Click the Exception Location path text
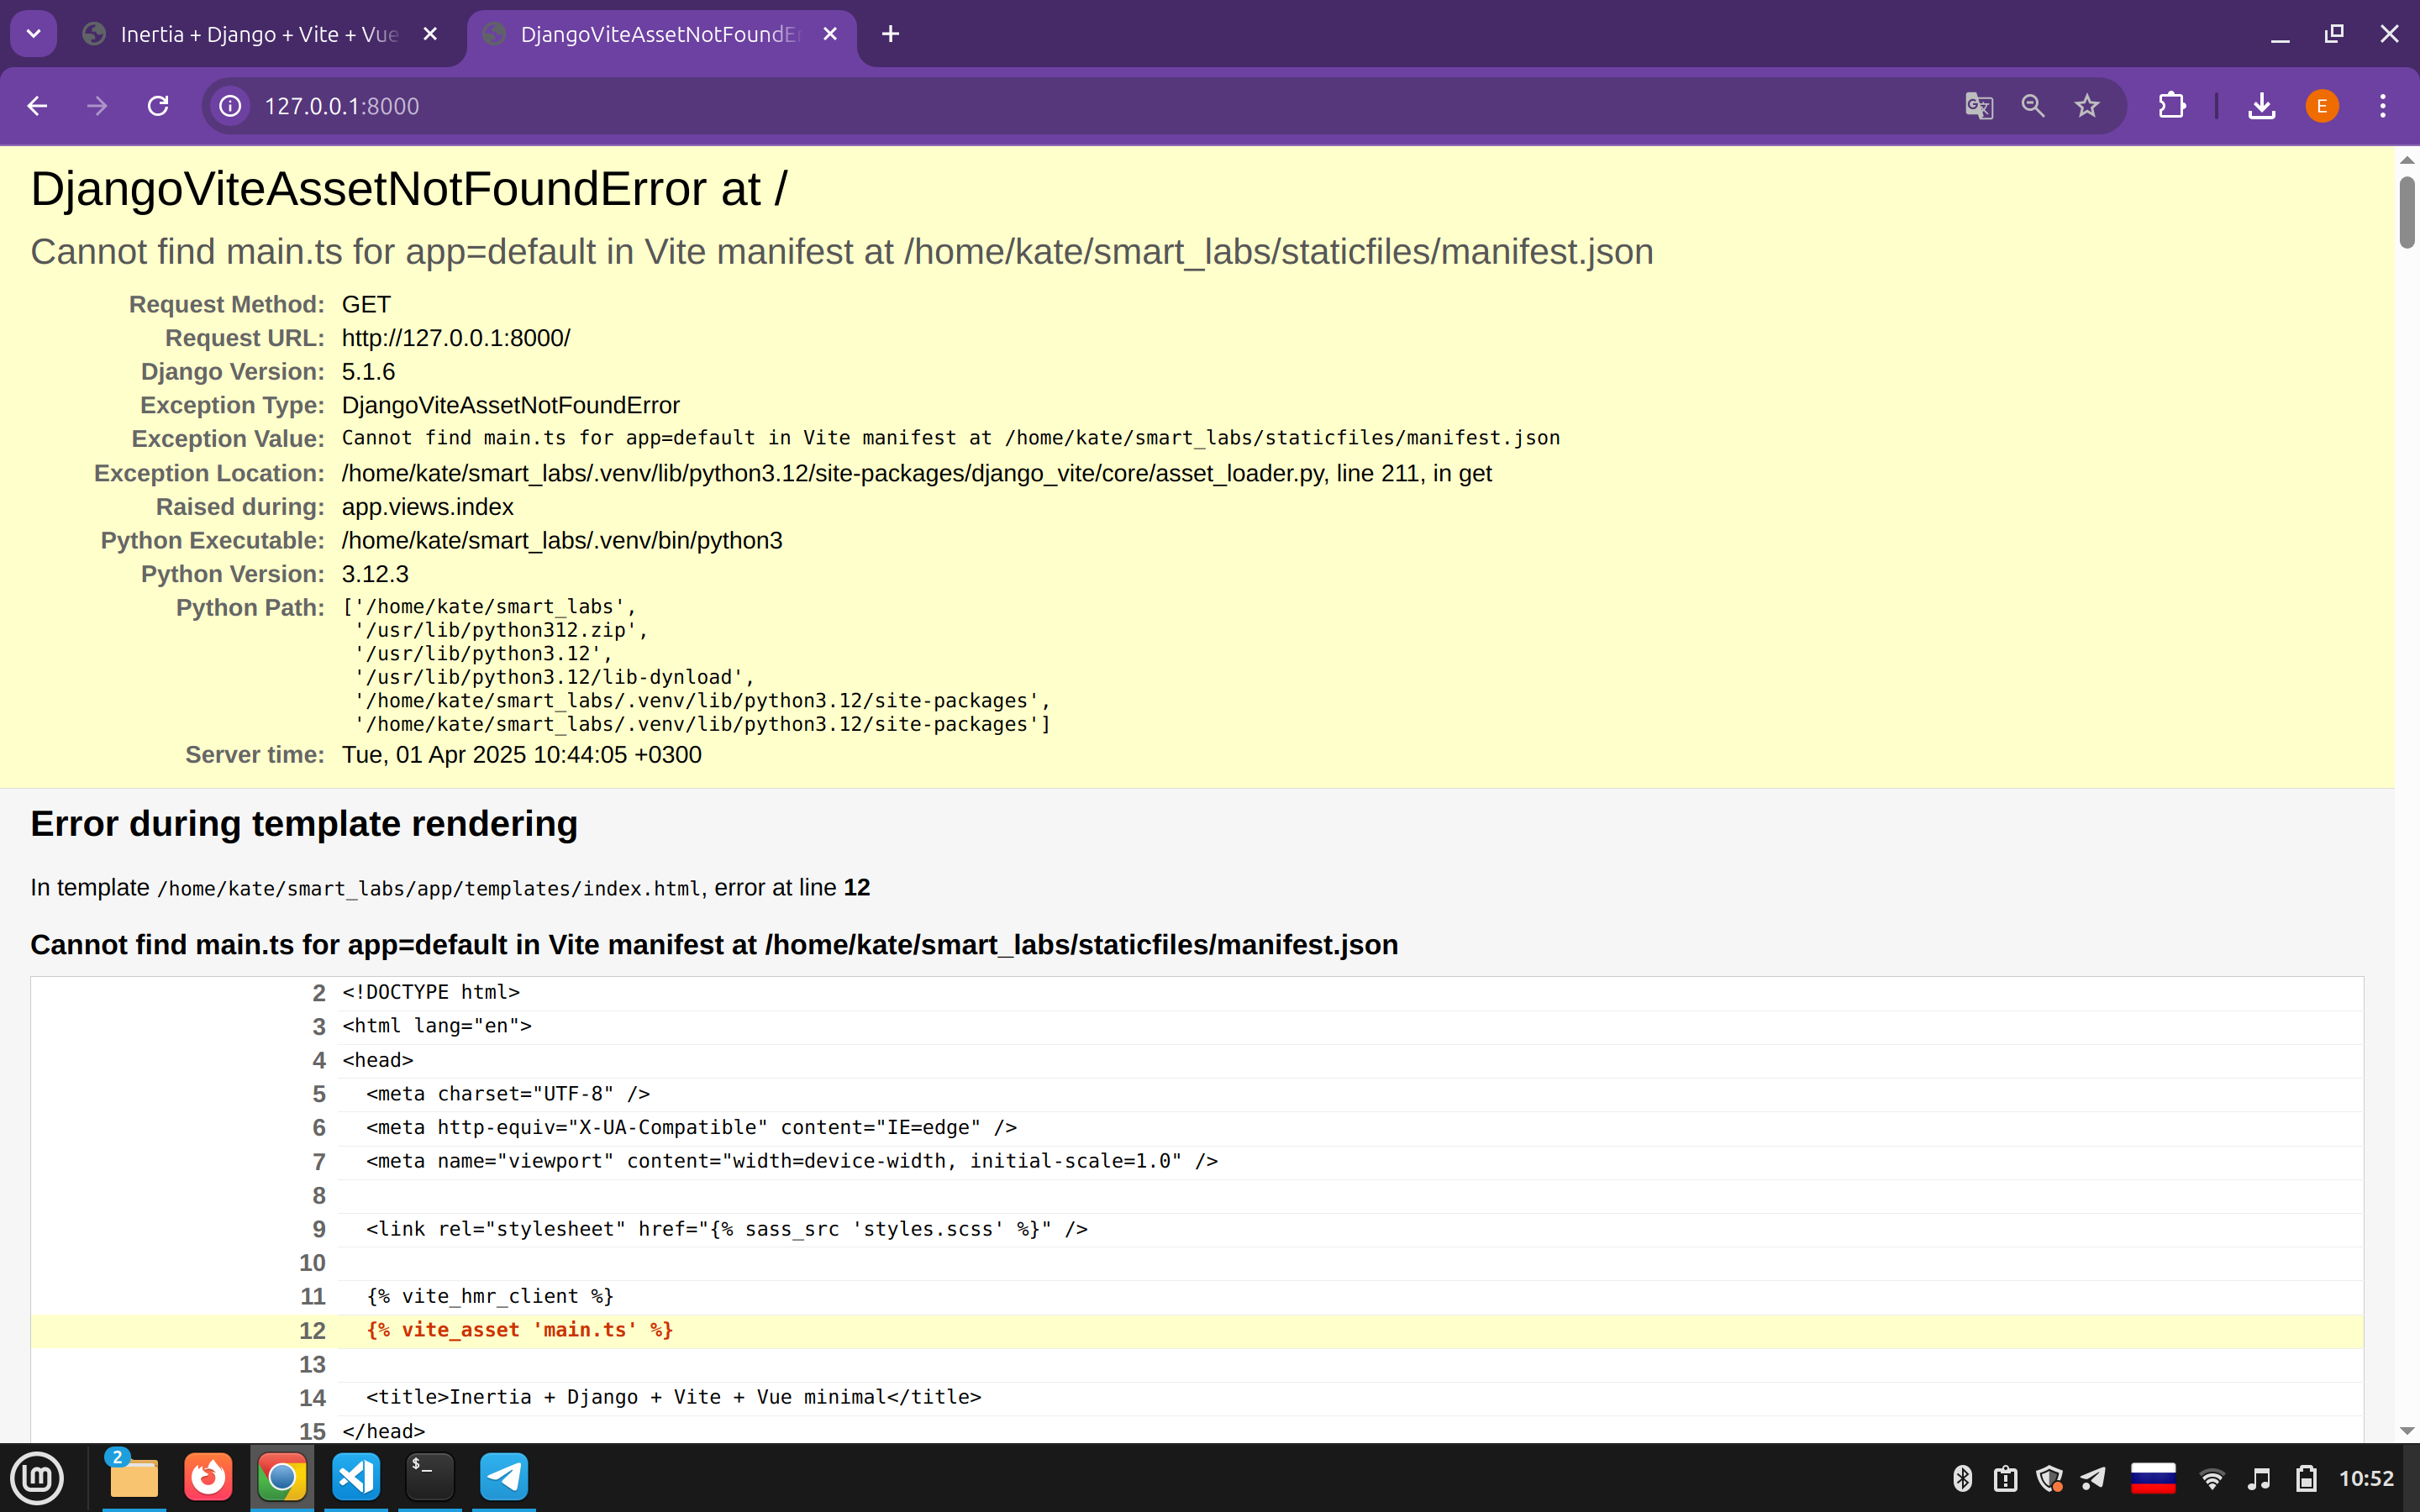 916,473
